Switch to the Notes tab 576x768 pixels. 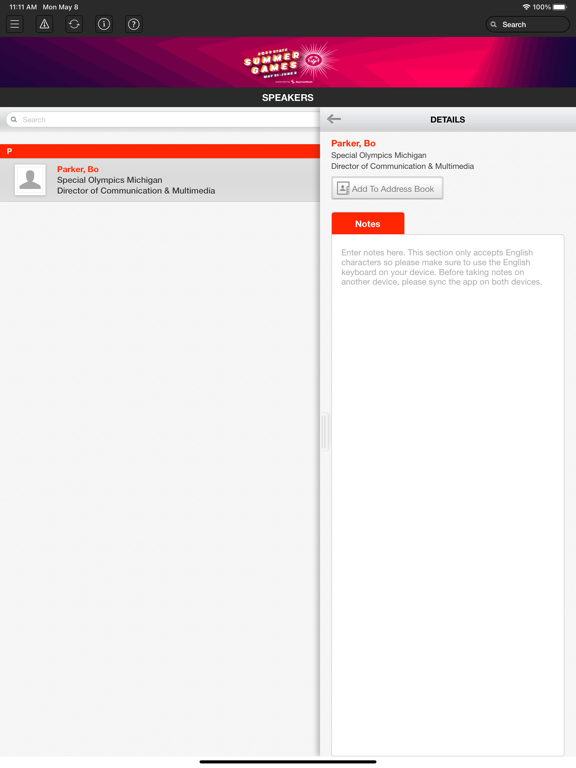(x=368, y=223)
